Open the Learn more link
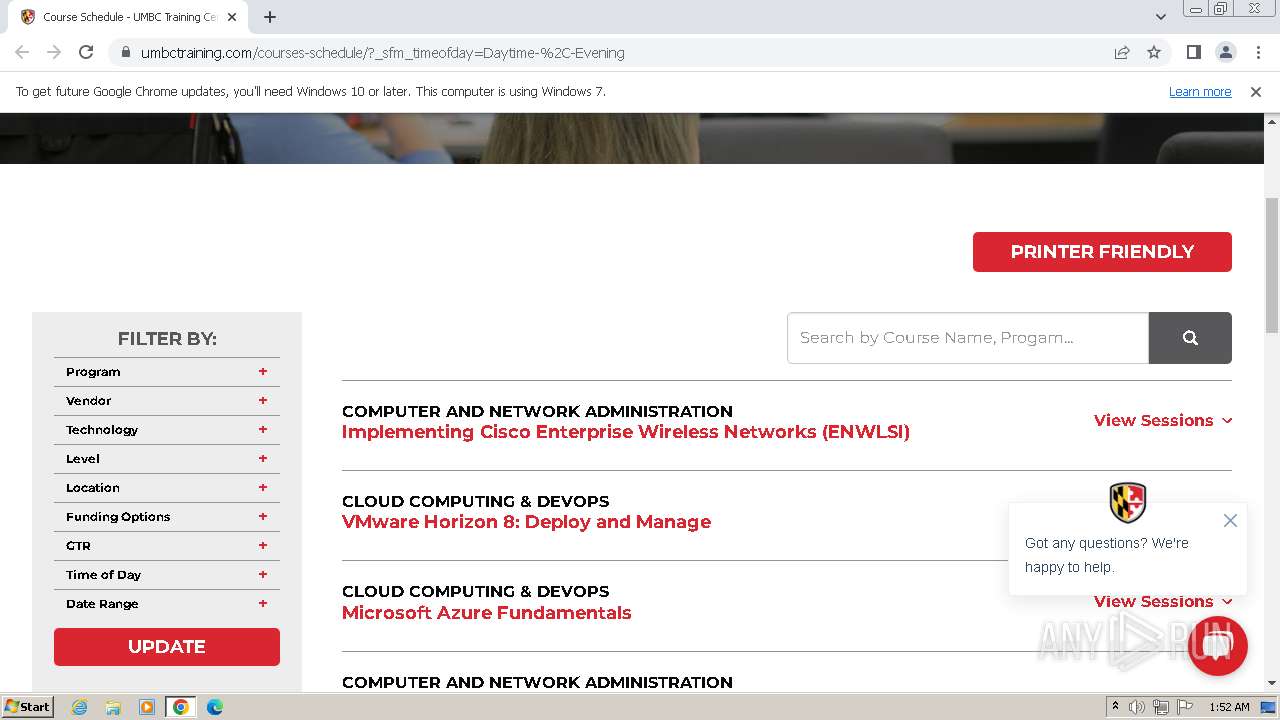 (x=1200, y=92)
